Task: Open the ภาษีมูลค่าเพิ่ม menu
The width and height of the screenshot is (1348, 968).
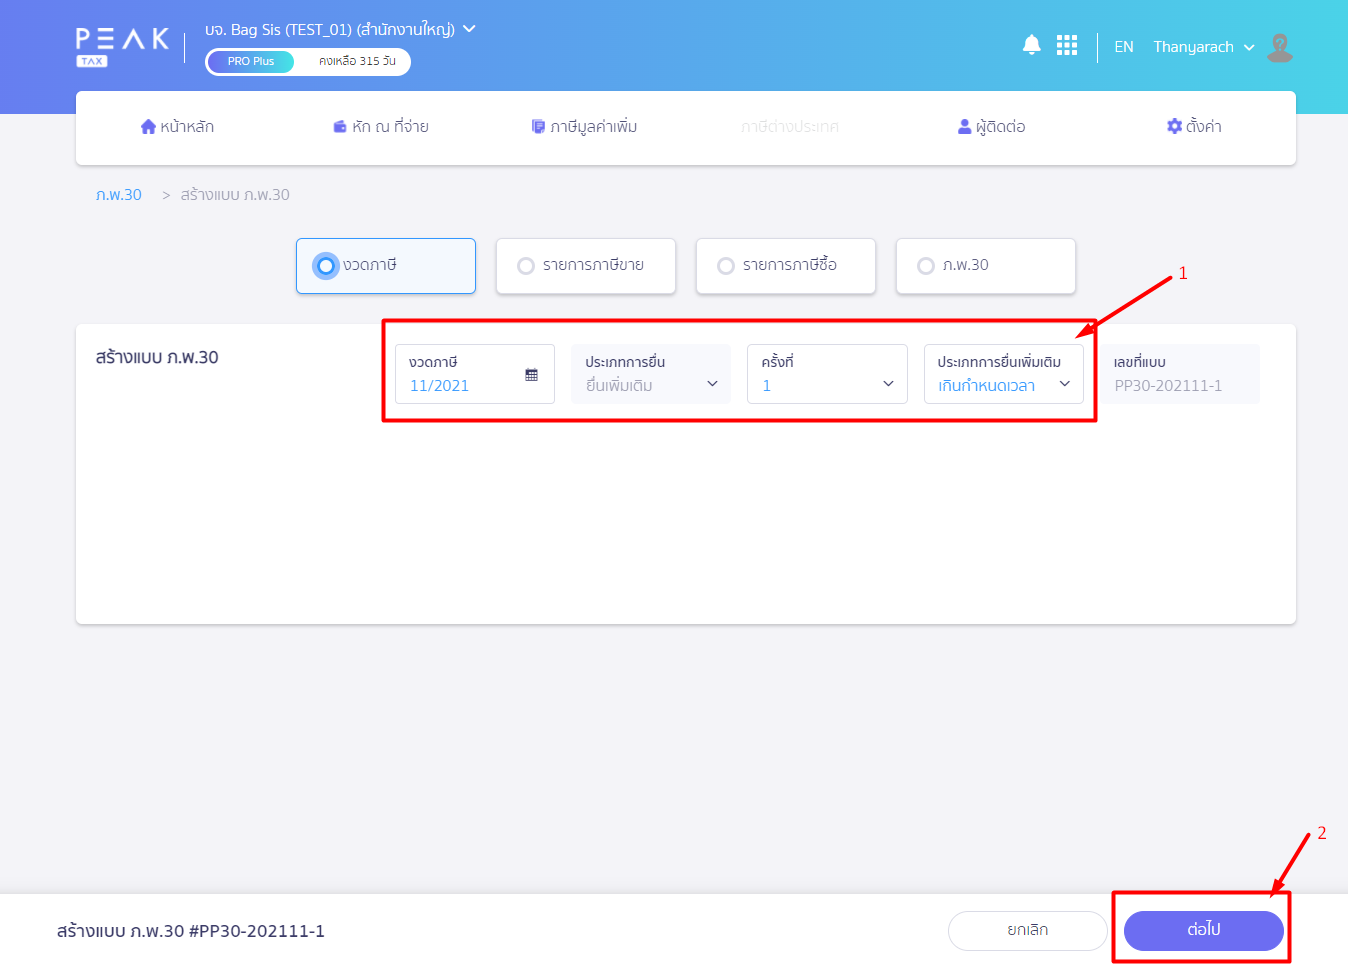Action: coord(584,127)
